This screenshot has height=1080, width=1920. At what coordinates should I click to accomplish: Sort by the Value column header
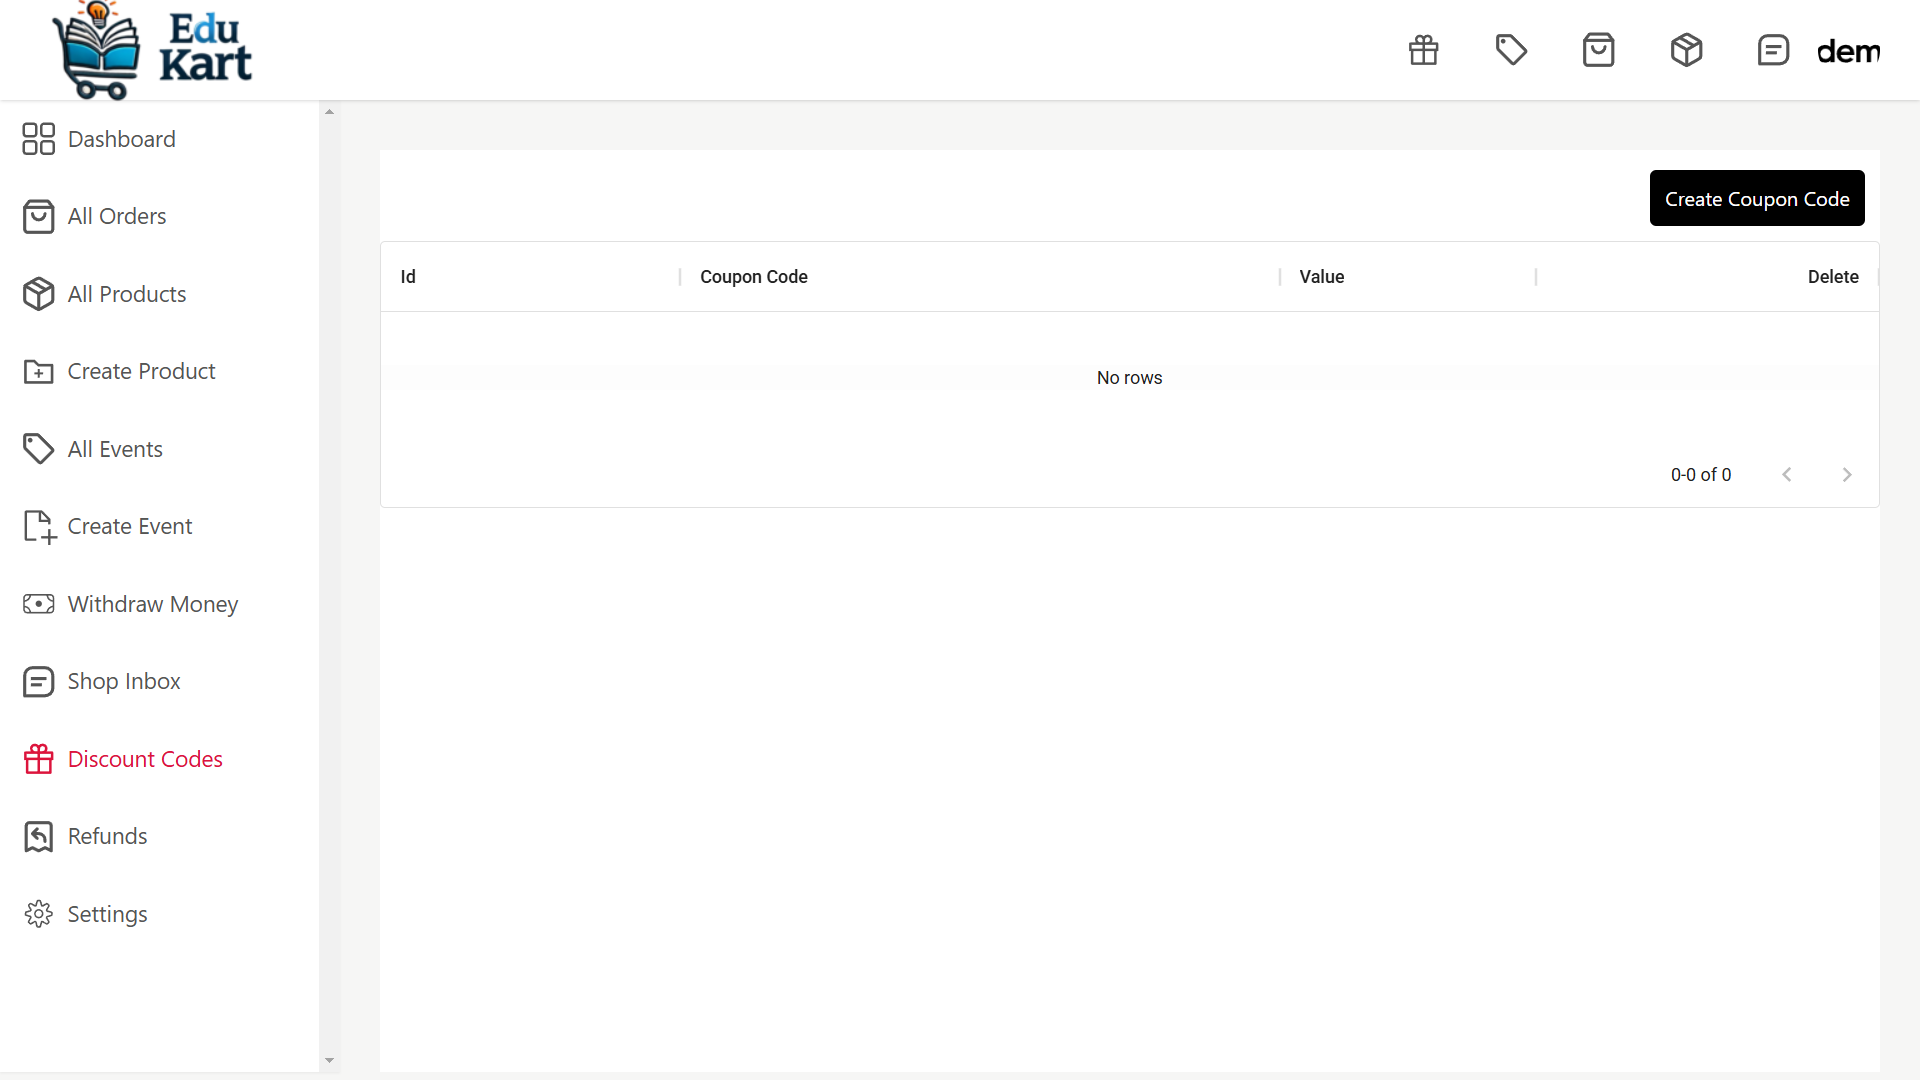tap(1322, 277)
